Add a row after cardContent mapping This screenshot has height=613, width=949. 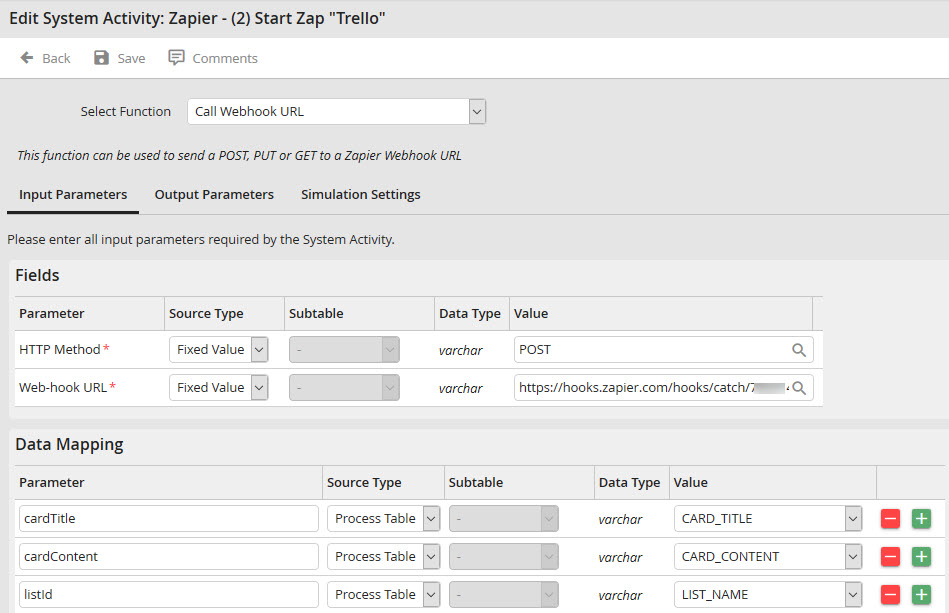pyautogui.click(x=921, y=557)
